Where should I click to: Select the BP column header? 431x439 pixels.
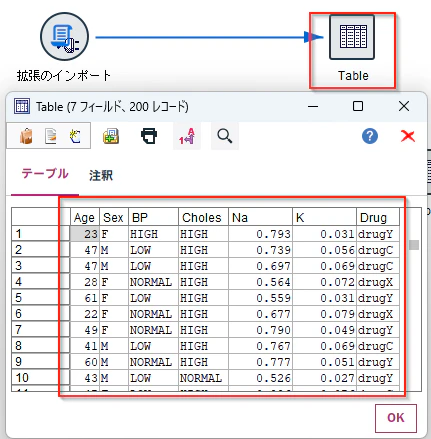(153, 217)
